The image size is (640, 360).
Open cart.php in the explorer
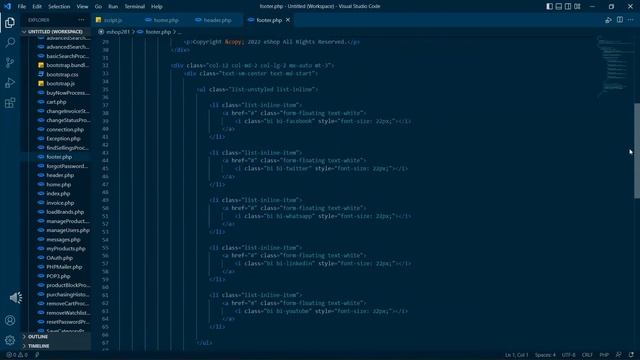(x=56, y=102)
